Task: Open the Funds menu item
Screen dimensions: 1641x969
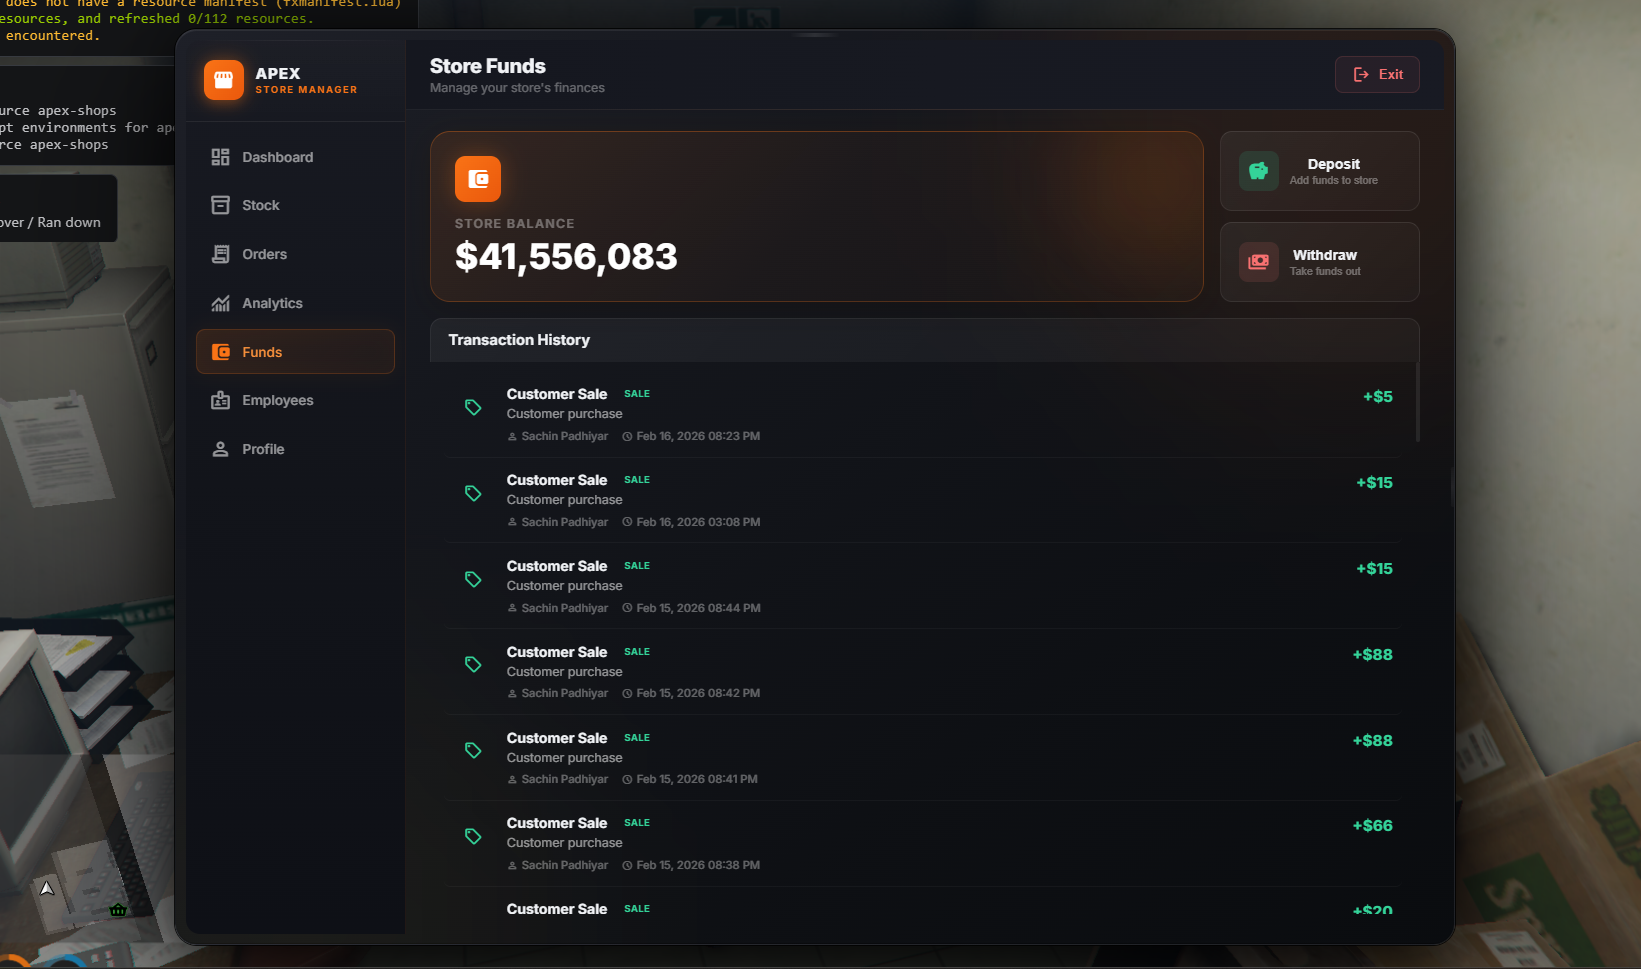Action: pos(295,352)
